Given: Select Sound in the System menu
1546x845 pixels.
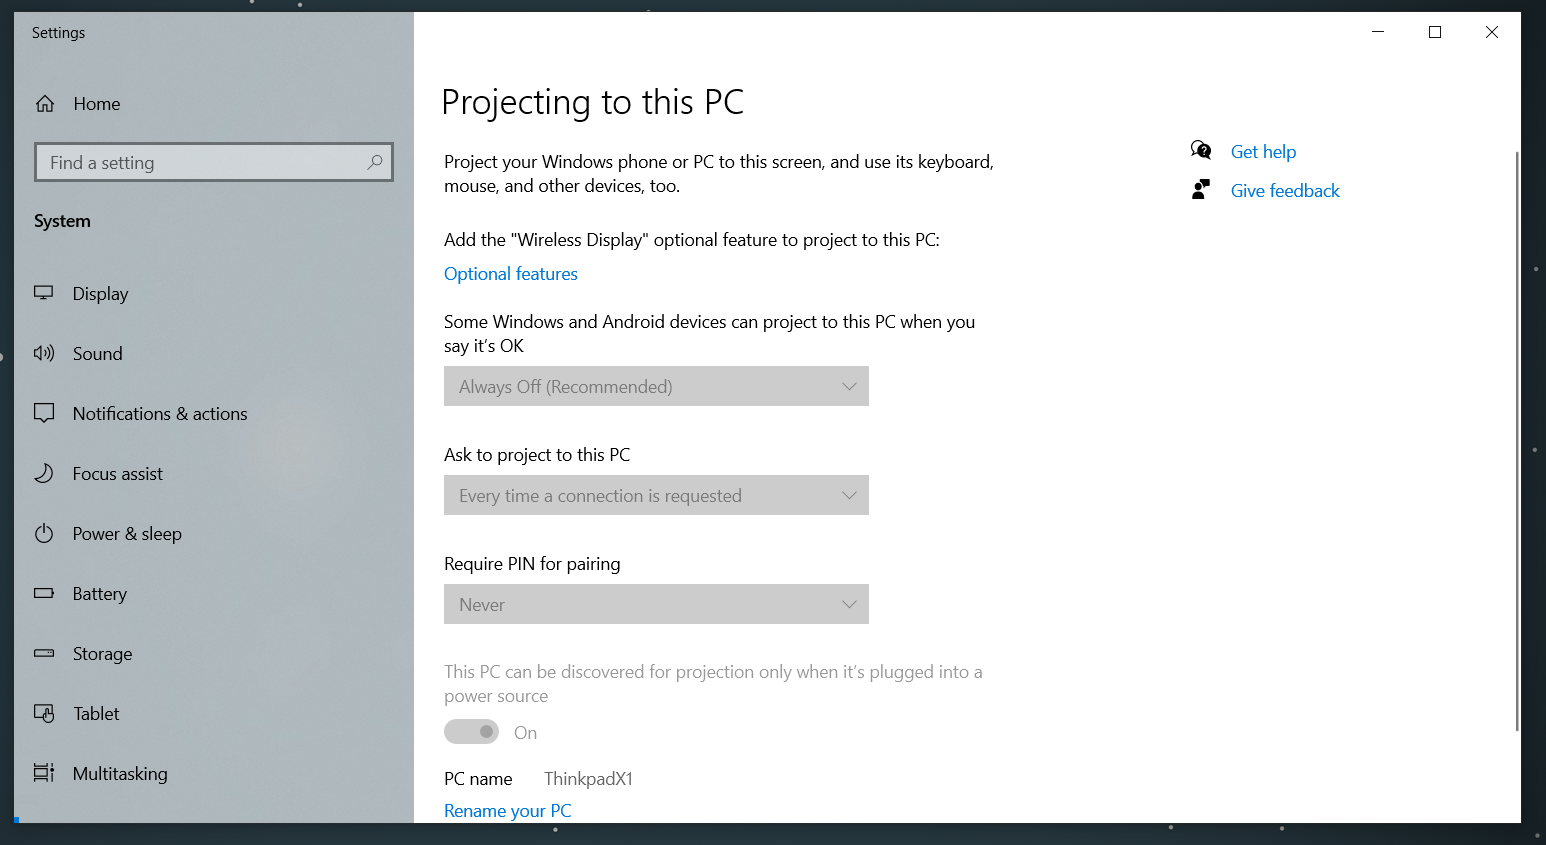Looking at the screenshot, I should pos(97,353).
